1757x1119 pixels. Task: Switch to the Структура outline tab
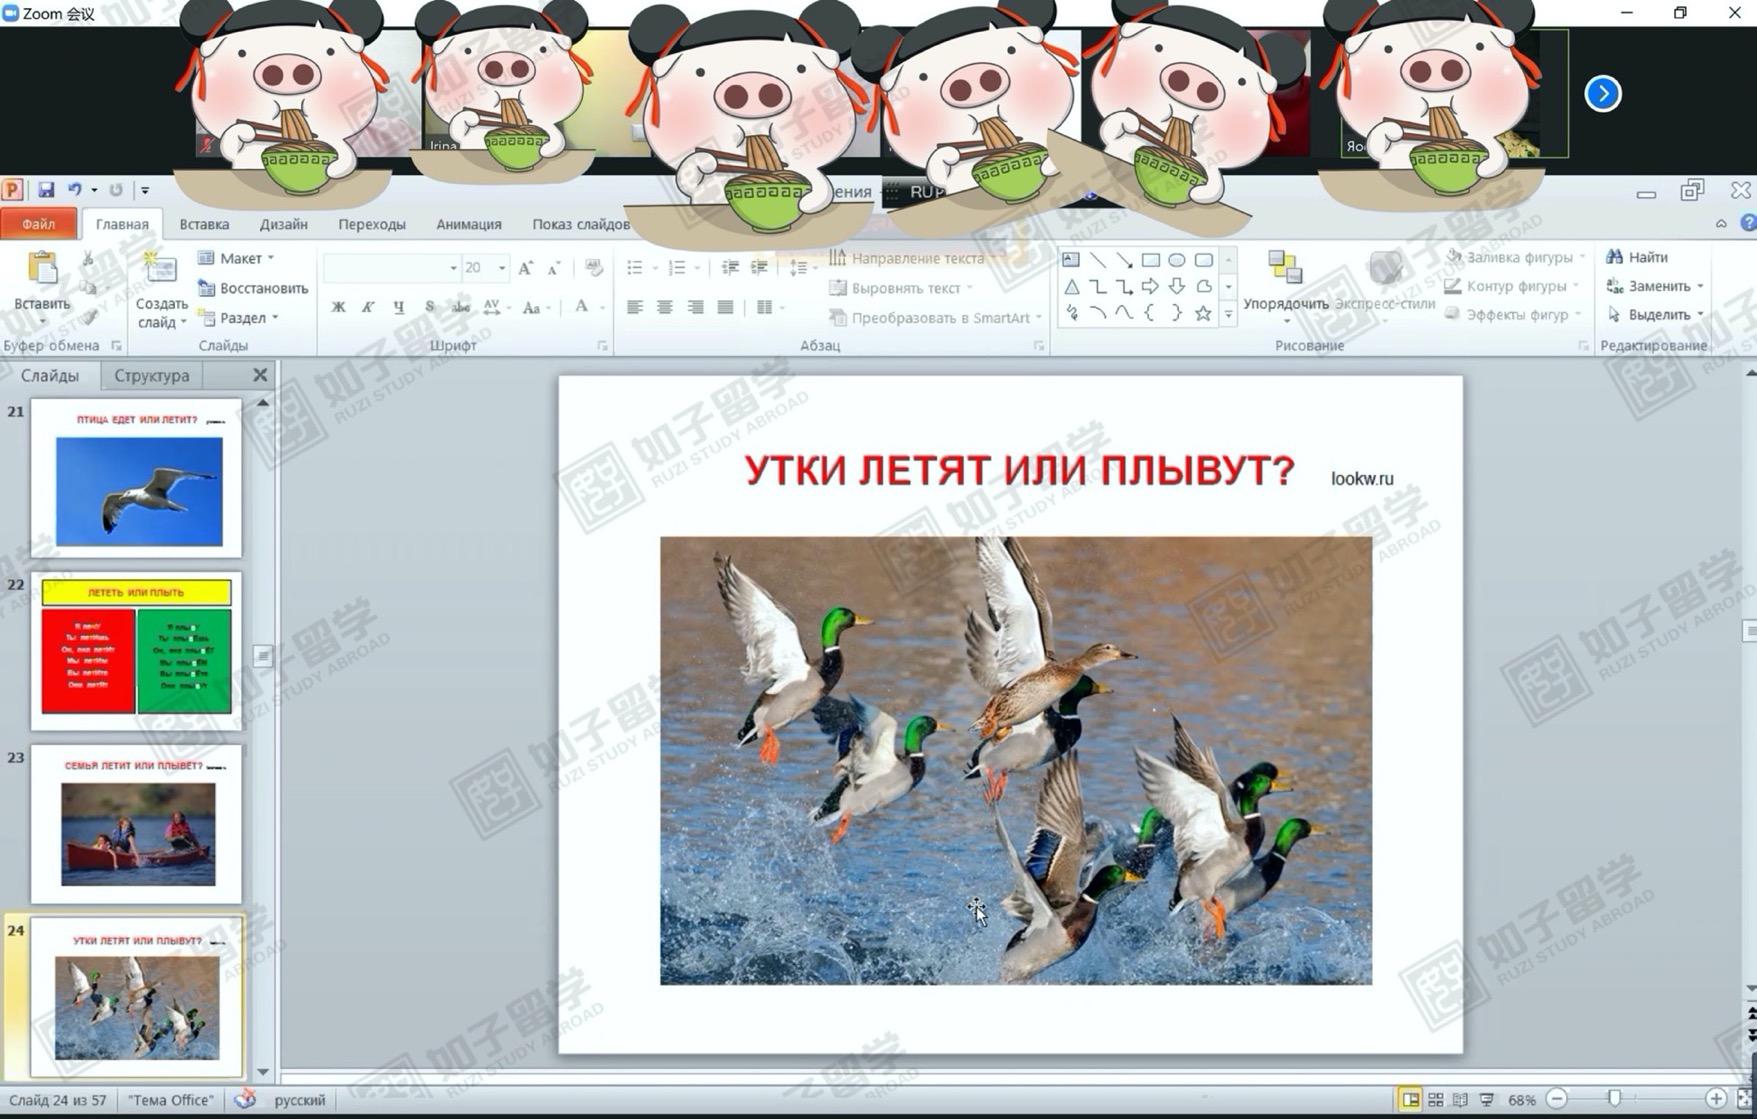[151, 375]
